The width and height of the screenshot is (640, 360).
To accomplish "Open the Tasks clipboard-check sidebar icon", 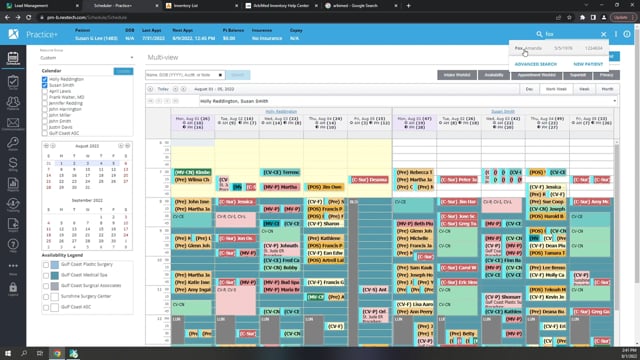I will pos(13,82).
